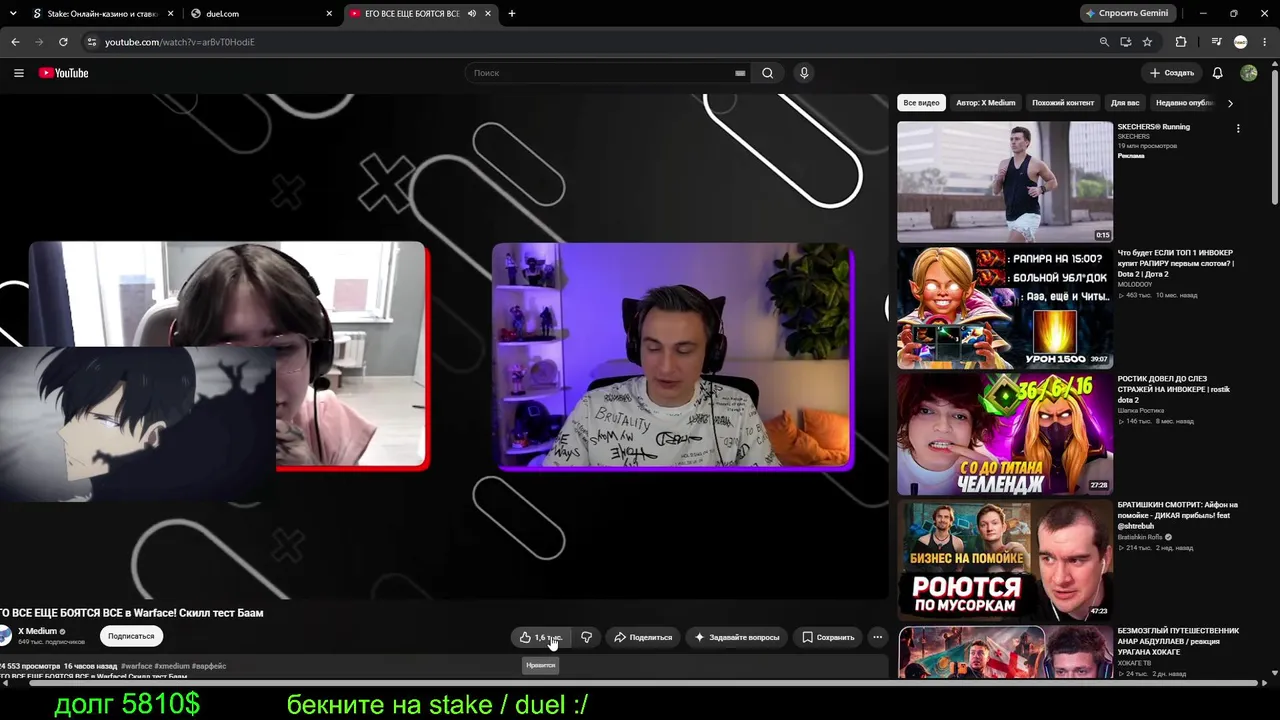Save the video with Сохранить button

pos(828,637)
